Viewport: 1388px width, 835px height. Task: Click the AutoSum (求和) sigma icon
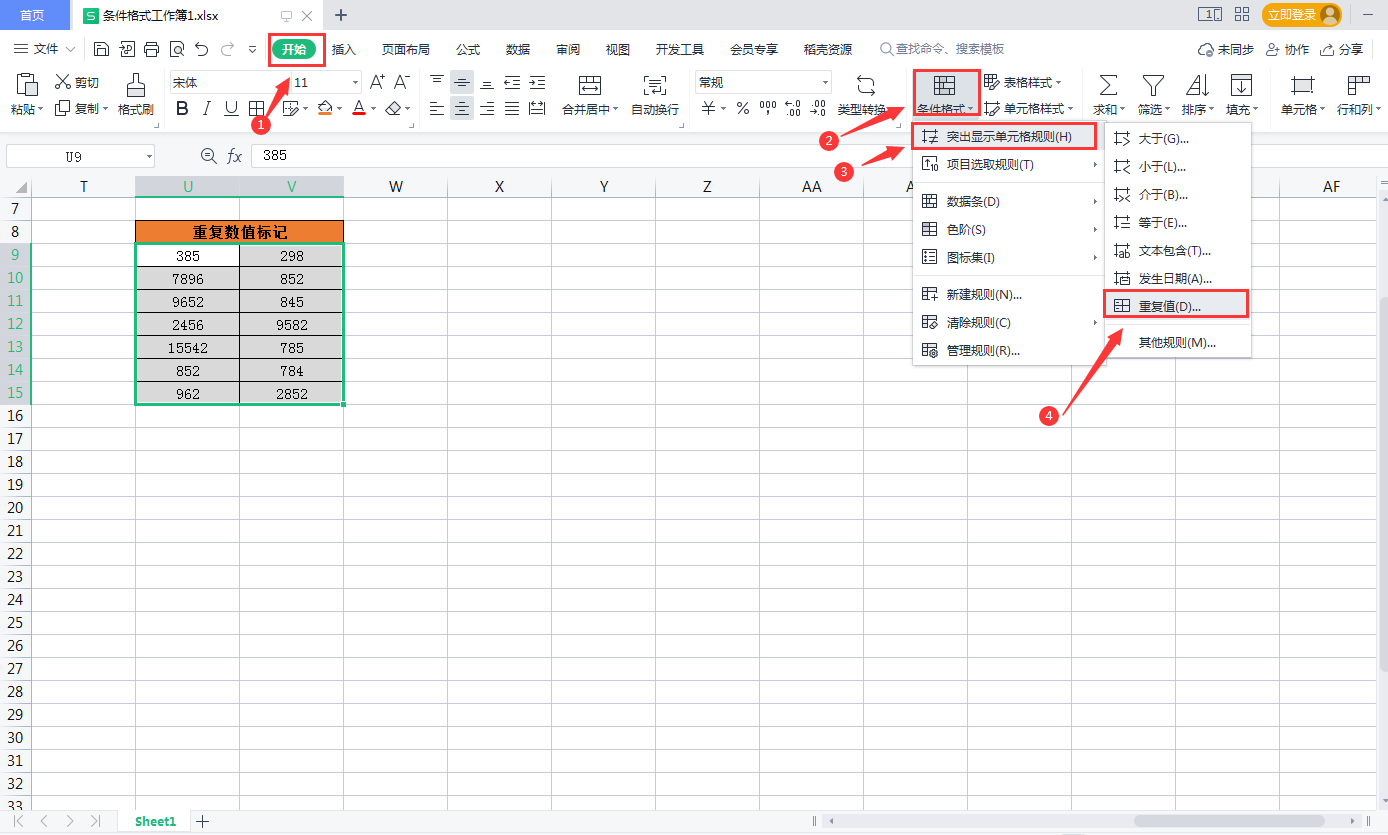(x=1108, y=84)
